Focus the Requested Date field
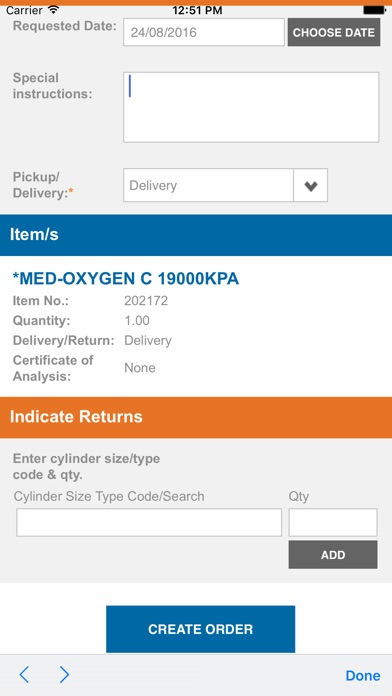 pos(204,32)
